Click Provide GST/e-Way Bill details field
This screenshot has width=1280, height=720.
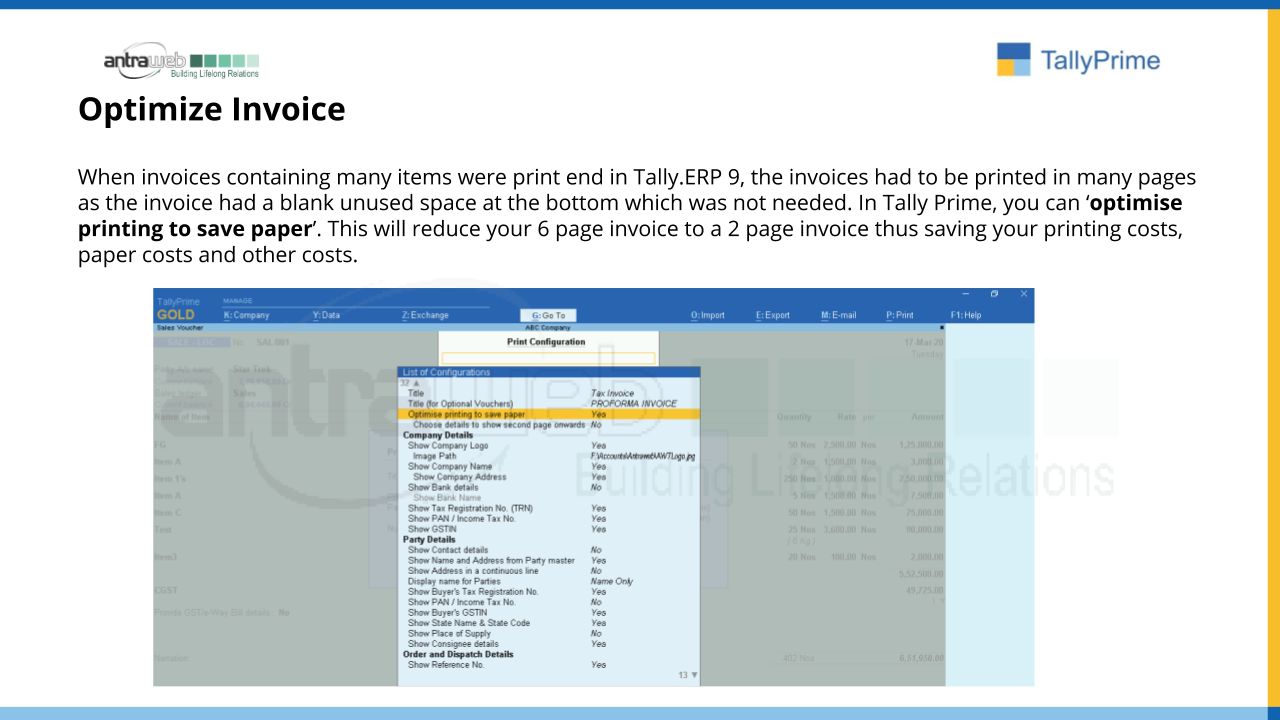[x=222, y=612]
